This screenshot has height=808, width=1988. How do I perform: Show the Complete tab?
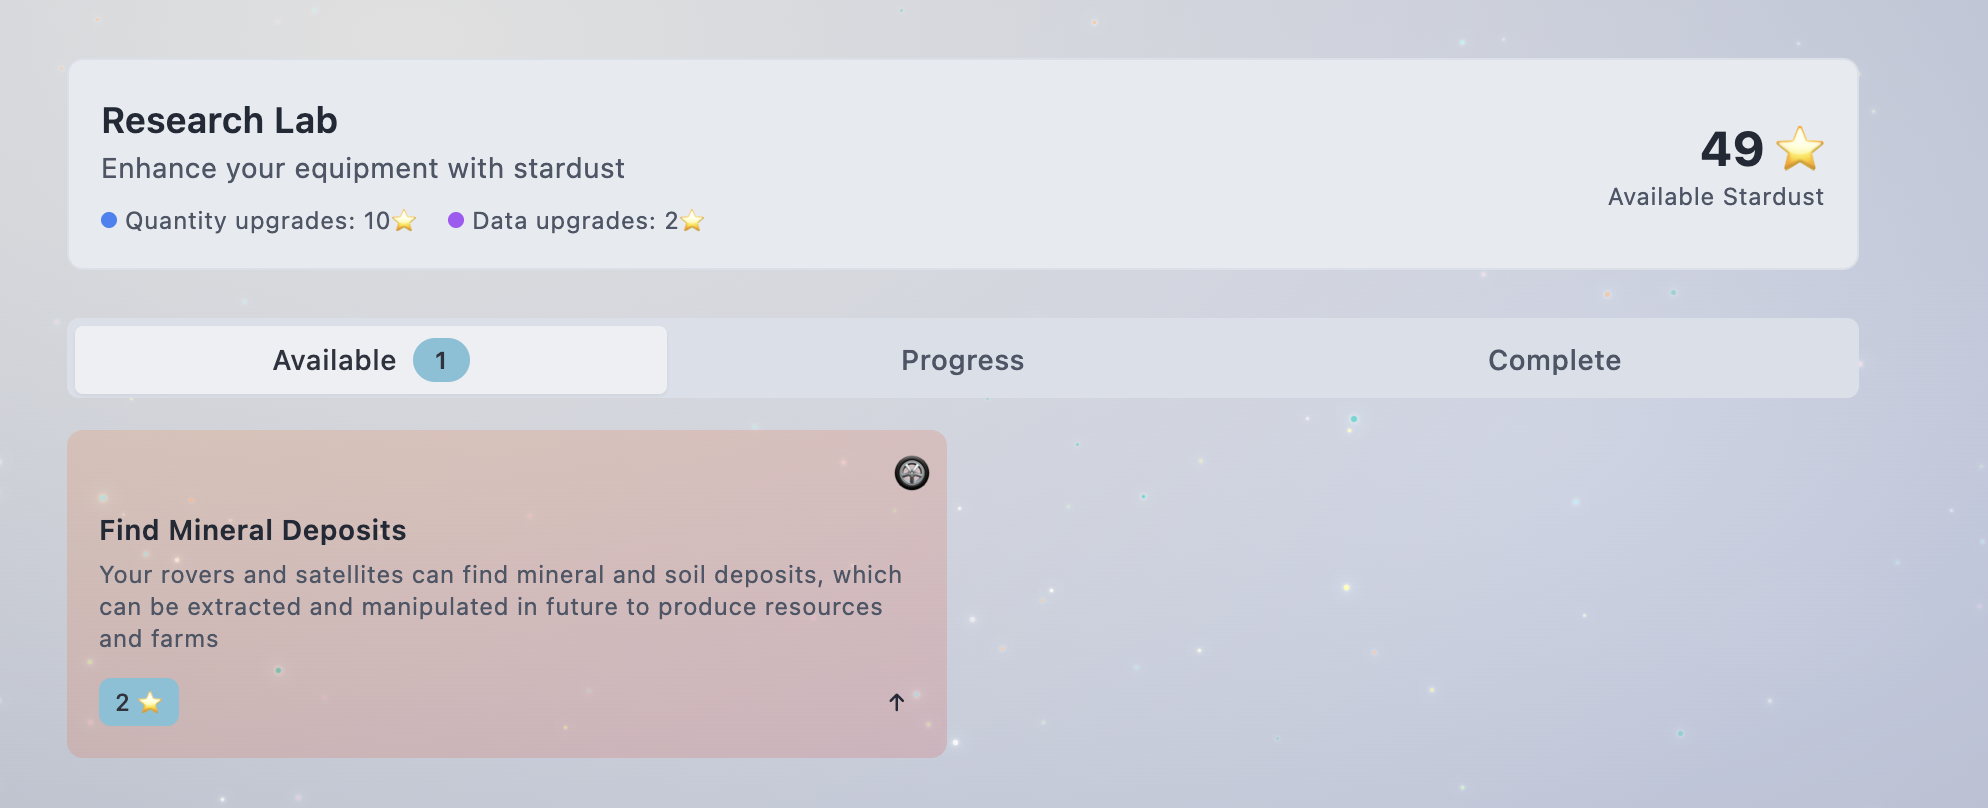[x=1554, y=360]
